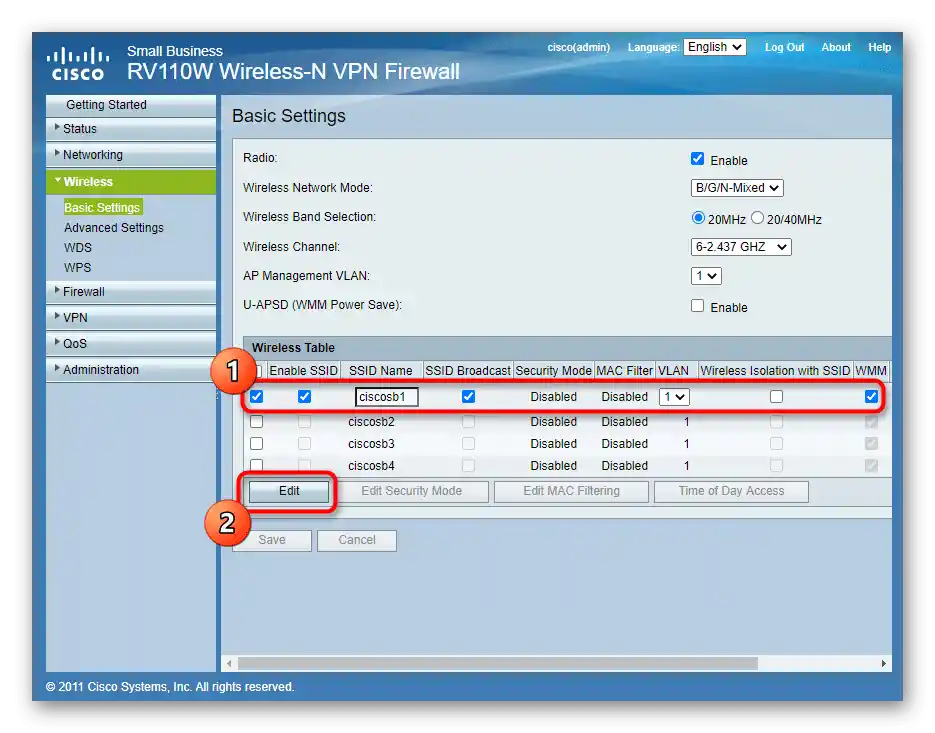The width and height of the screenshot is (935, 733).
Task: Open VLAN dropdown for ciscosb1
Action: point(674,397)
